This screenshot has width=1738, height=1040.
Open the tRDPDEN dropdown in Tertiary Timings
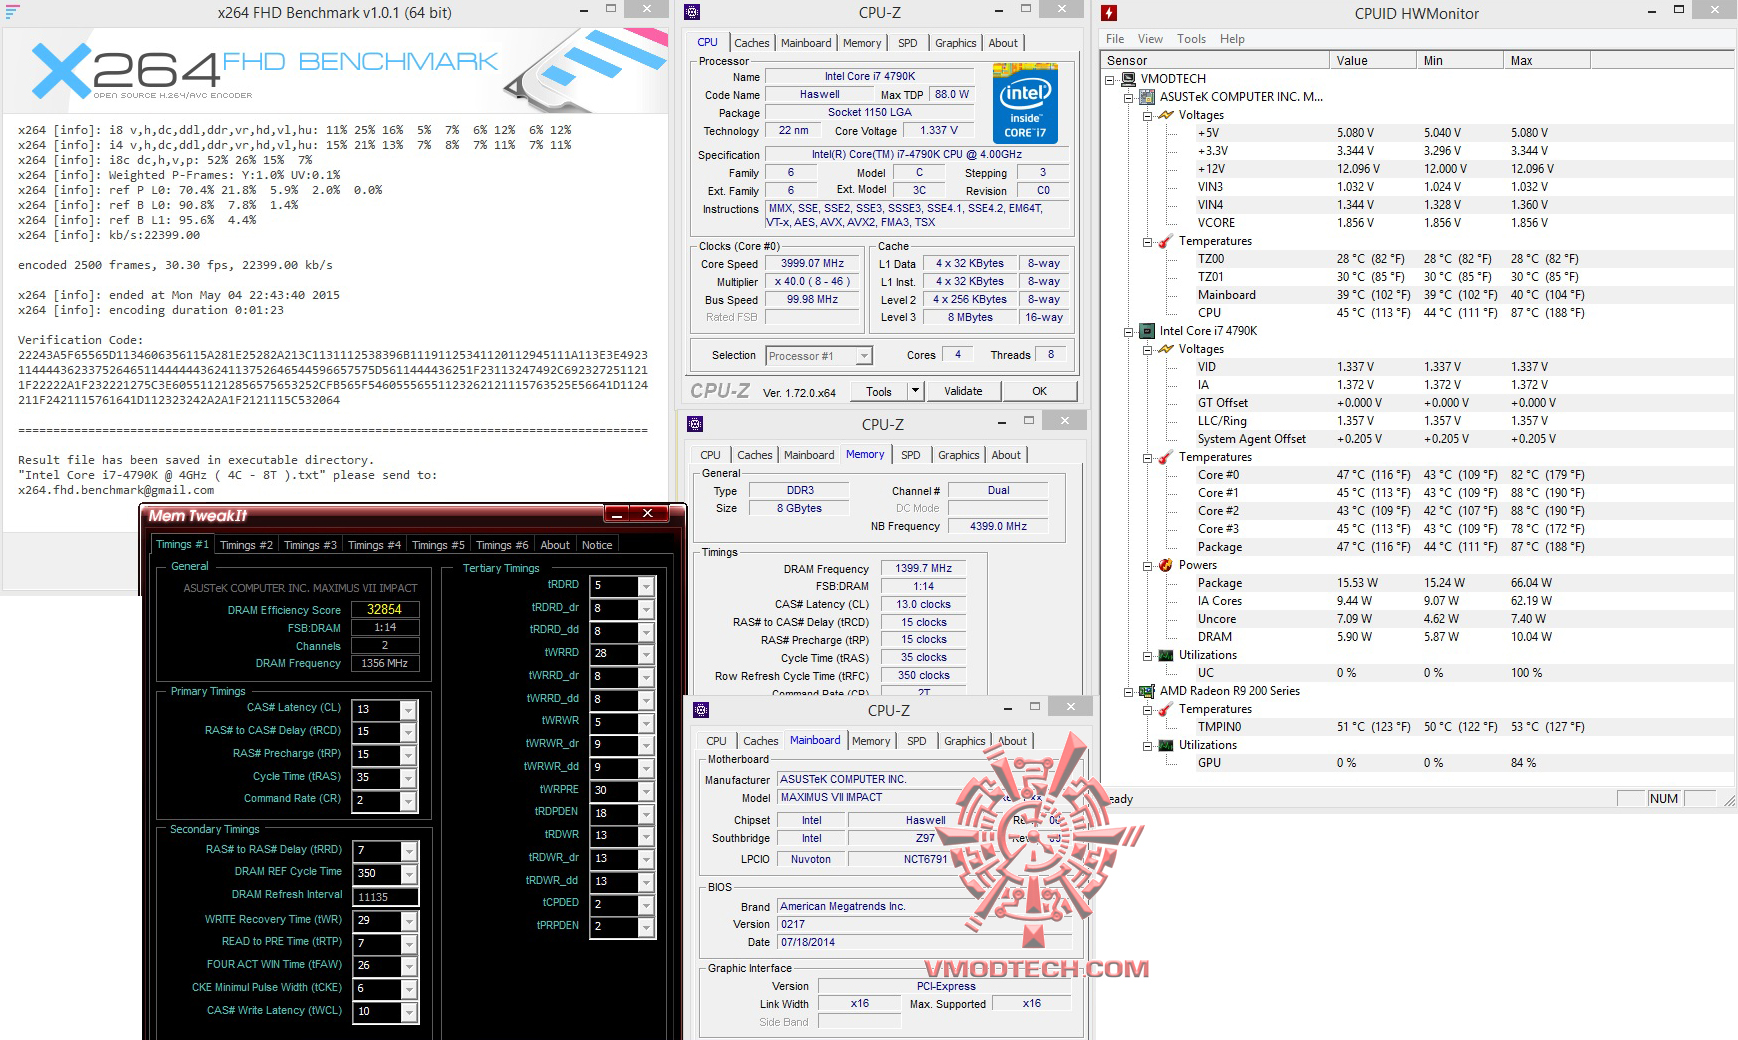click(646, 814)
